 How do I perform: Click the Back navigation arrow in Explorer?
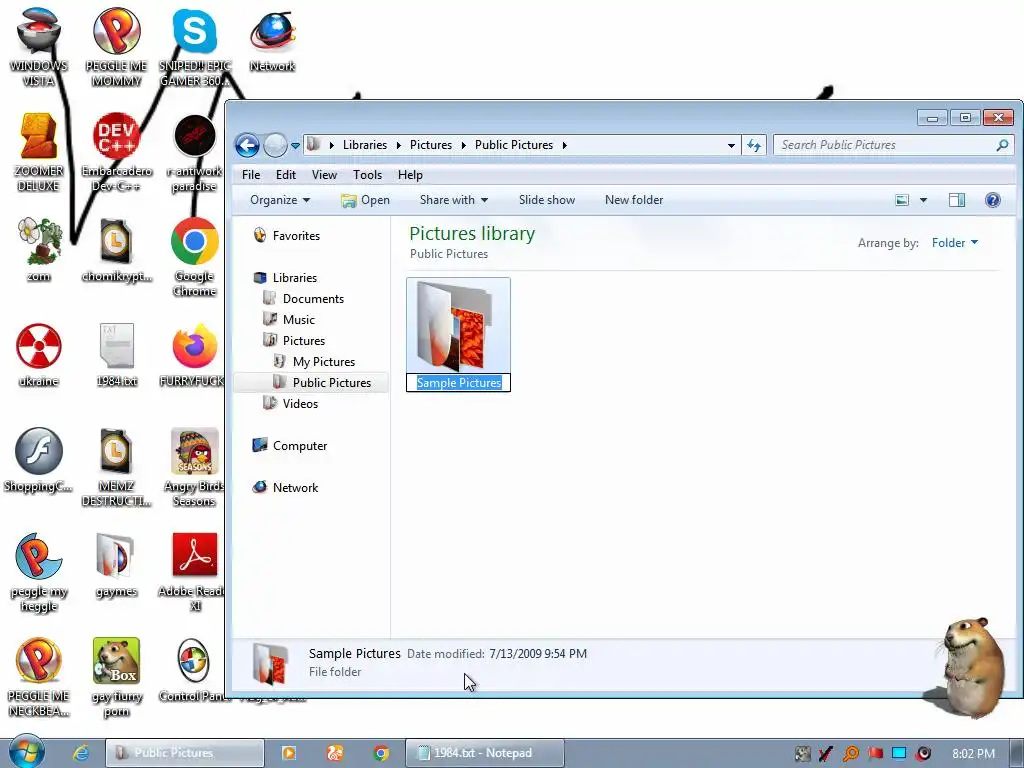click(x=248, y=145)
